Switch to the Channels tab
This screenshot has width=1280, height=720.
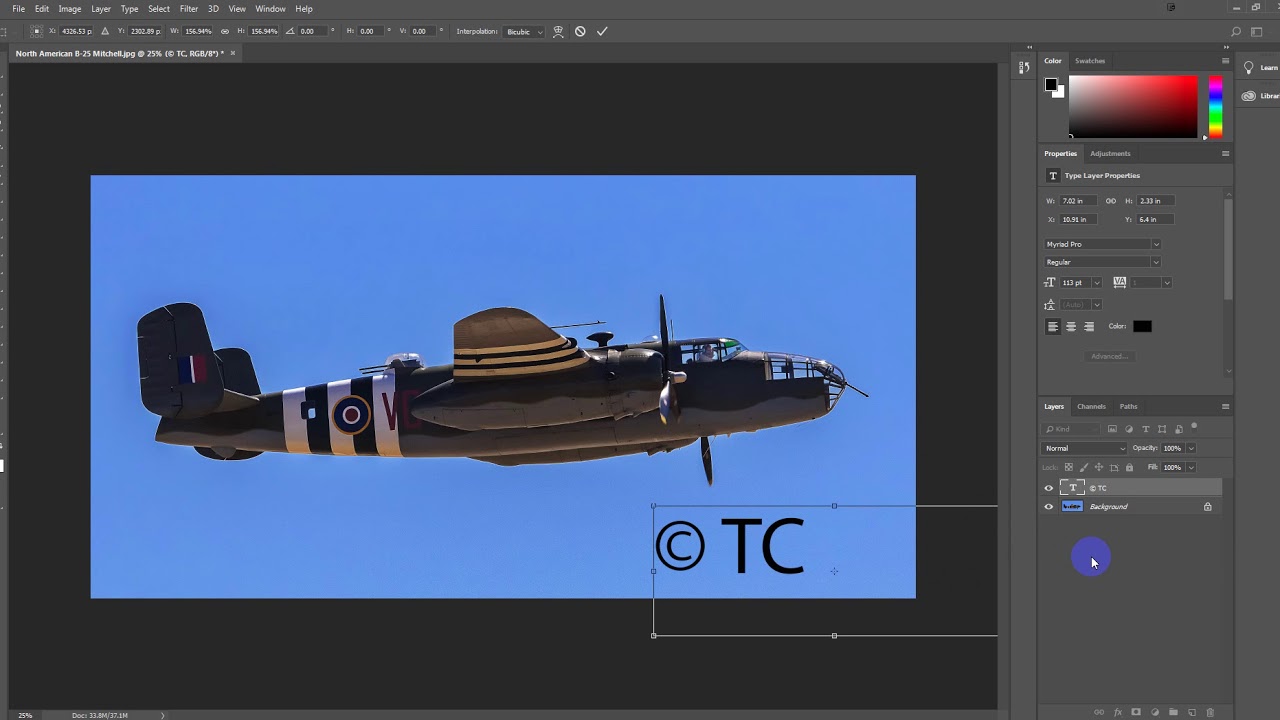click(x=1091, y=407)
